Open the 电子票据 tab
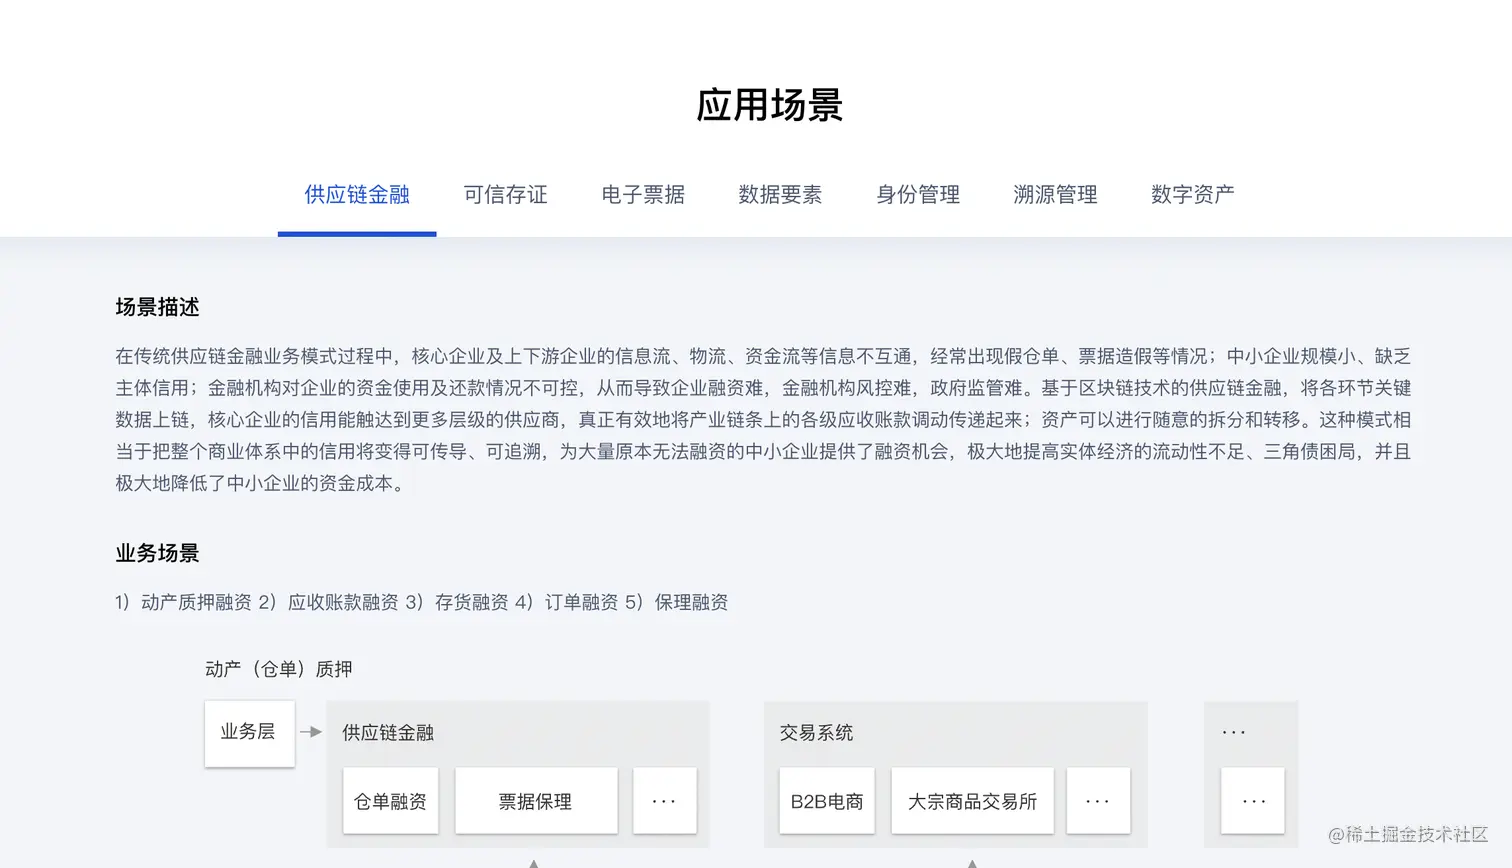The height and width of the screenshot is (868, 1512). (643, 195)
